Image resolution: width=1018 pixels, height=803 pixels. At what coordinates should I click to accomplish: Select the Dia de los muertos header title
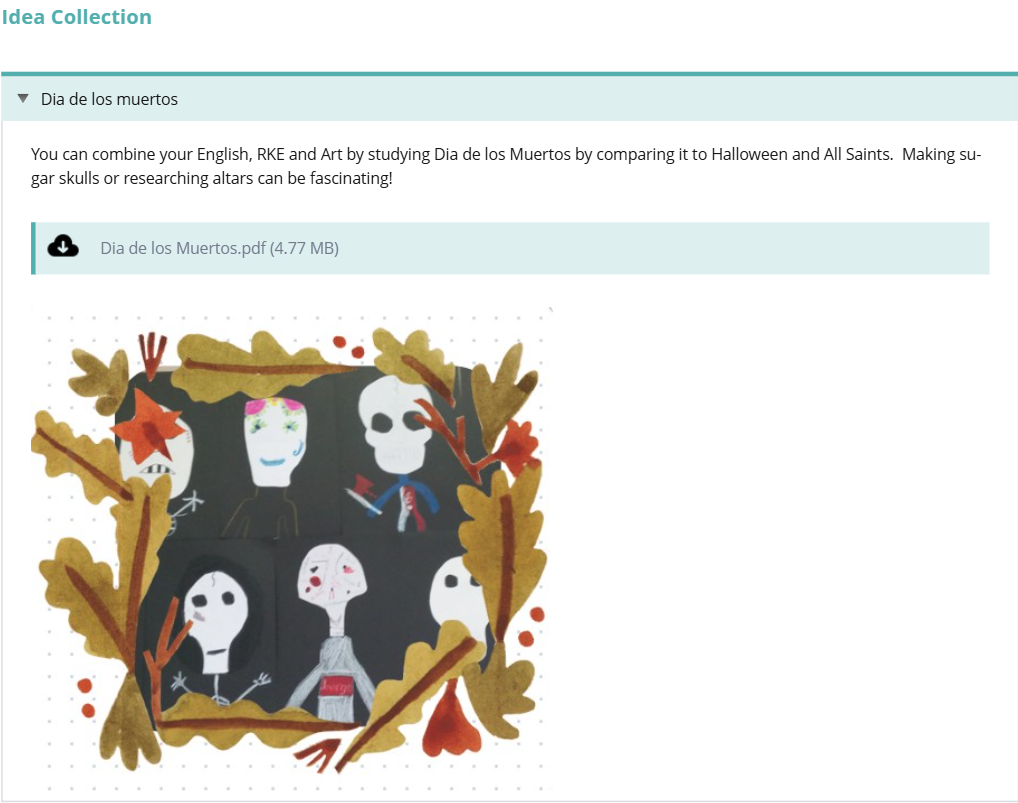point(109,99)
